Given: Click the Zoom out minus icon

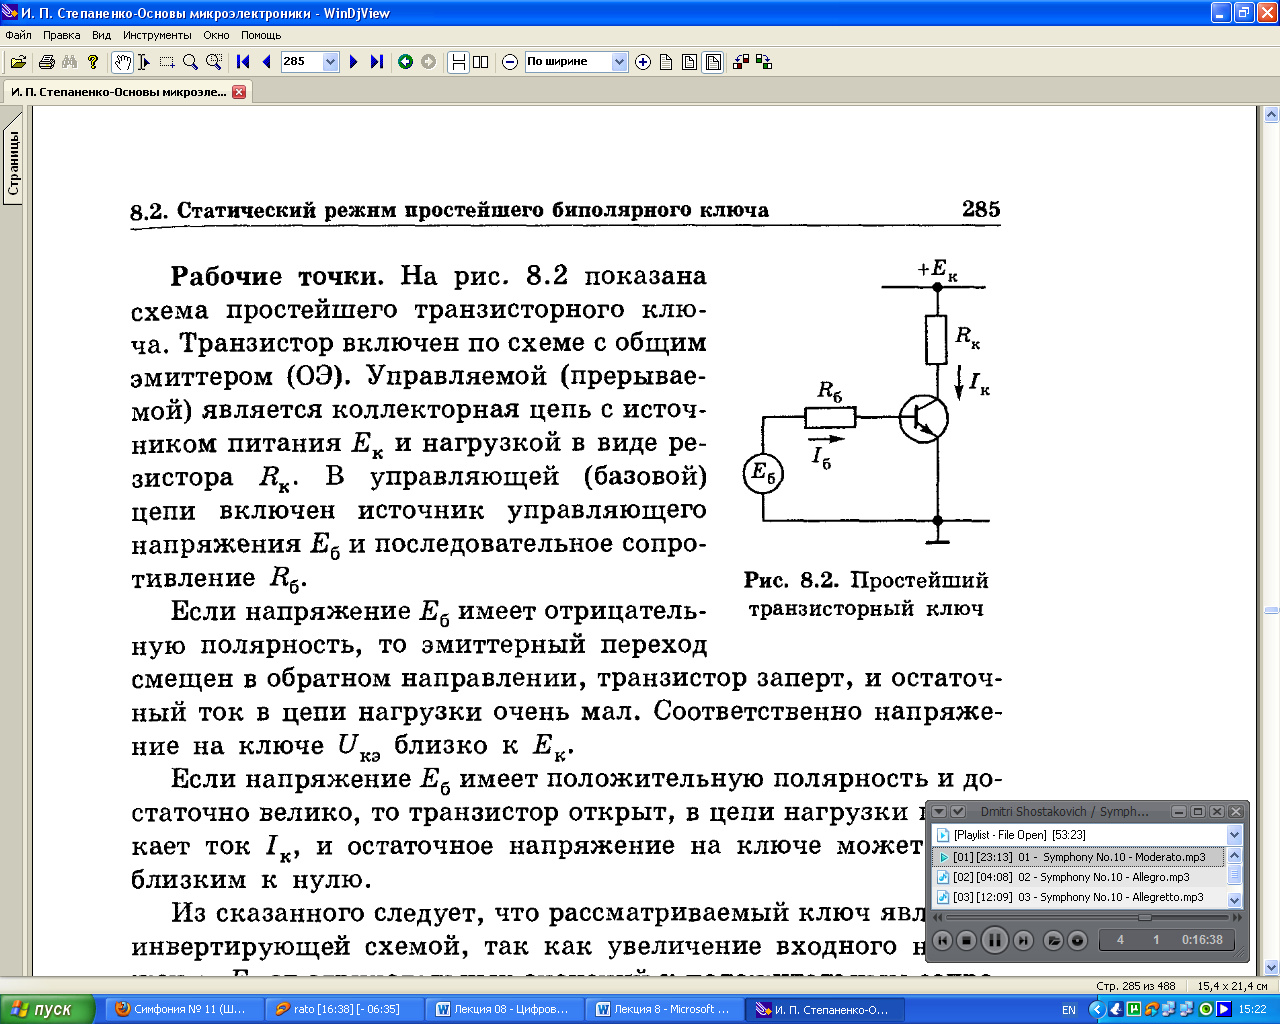Looking at the screenshot, I should tap(510, 62).
